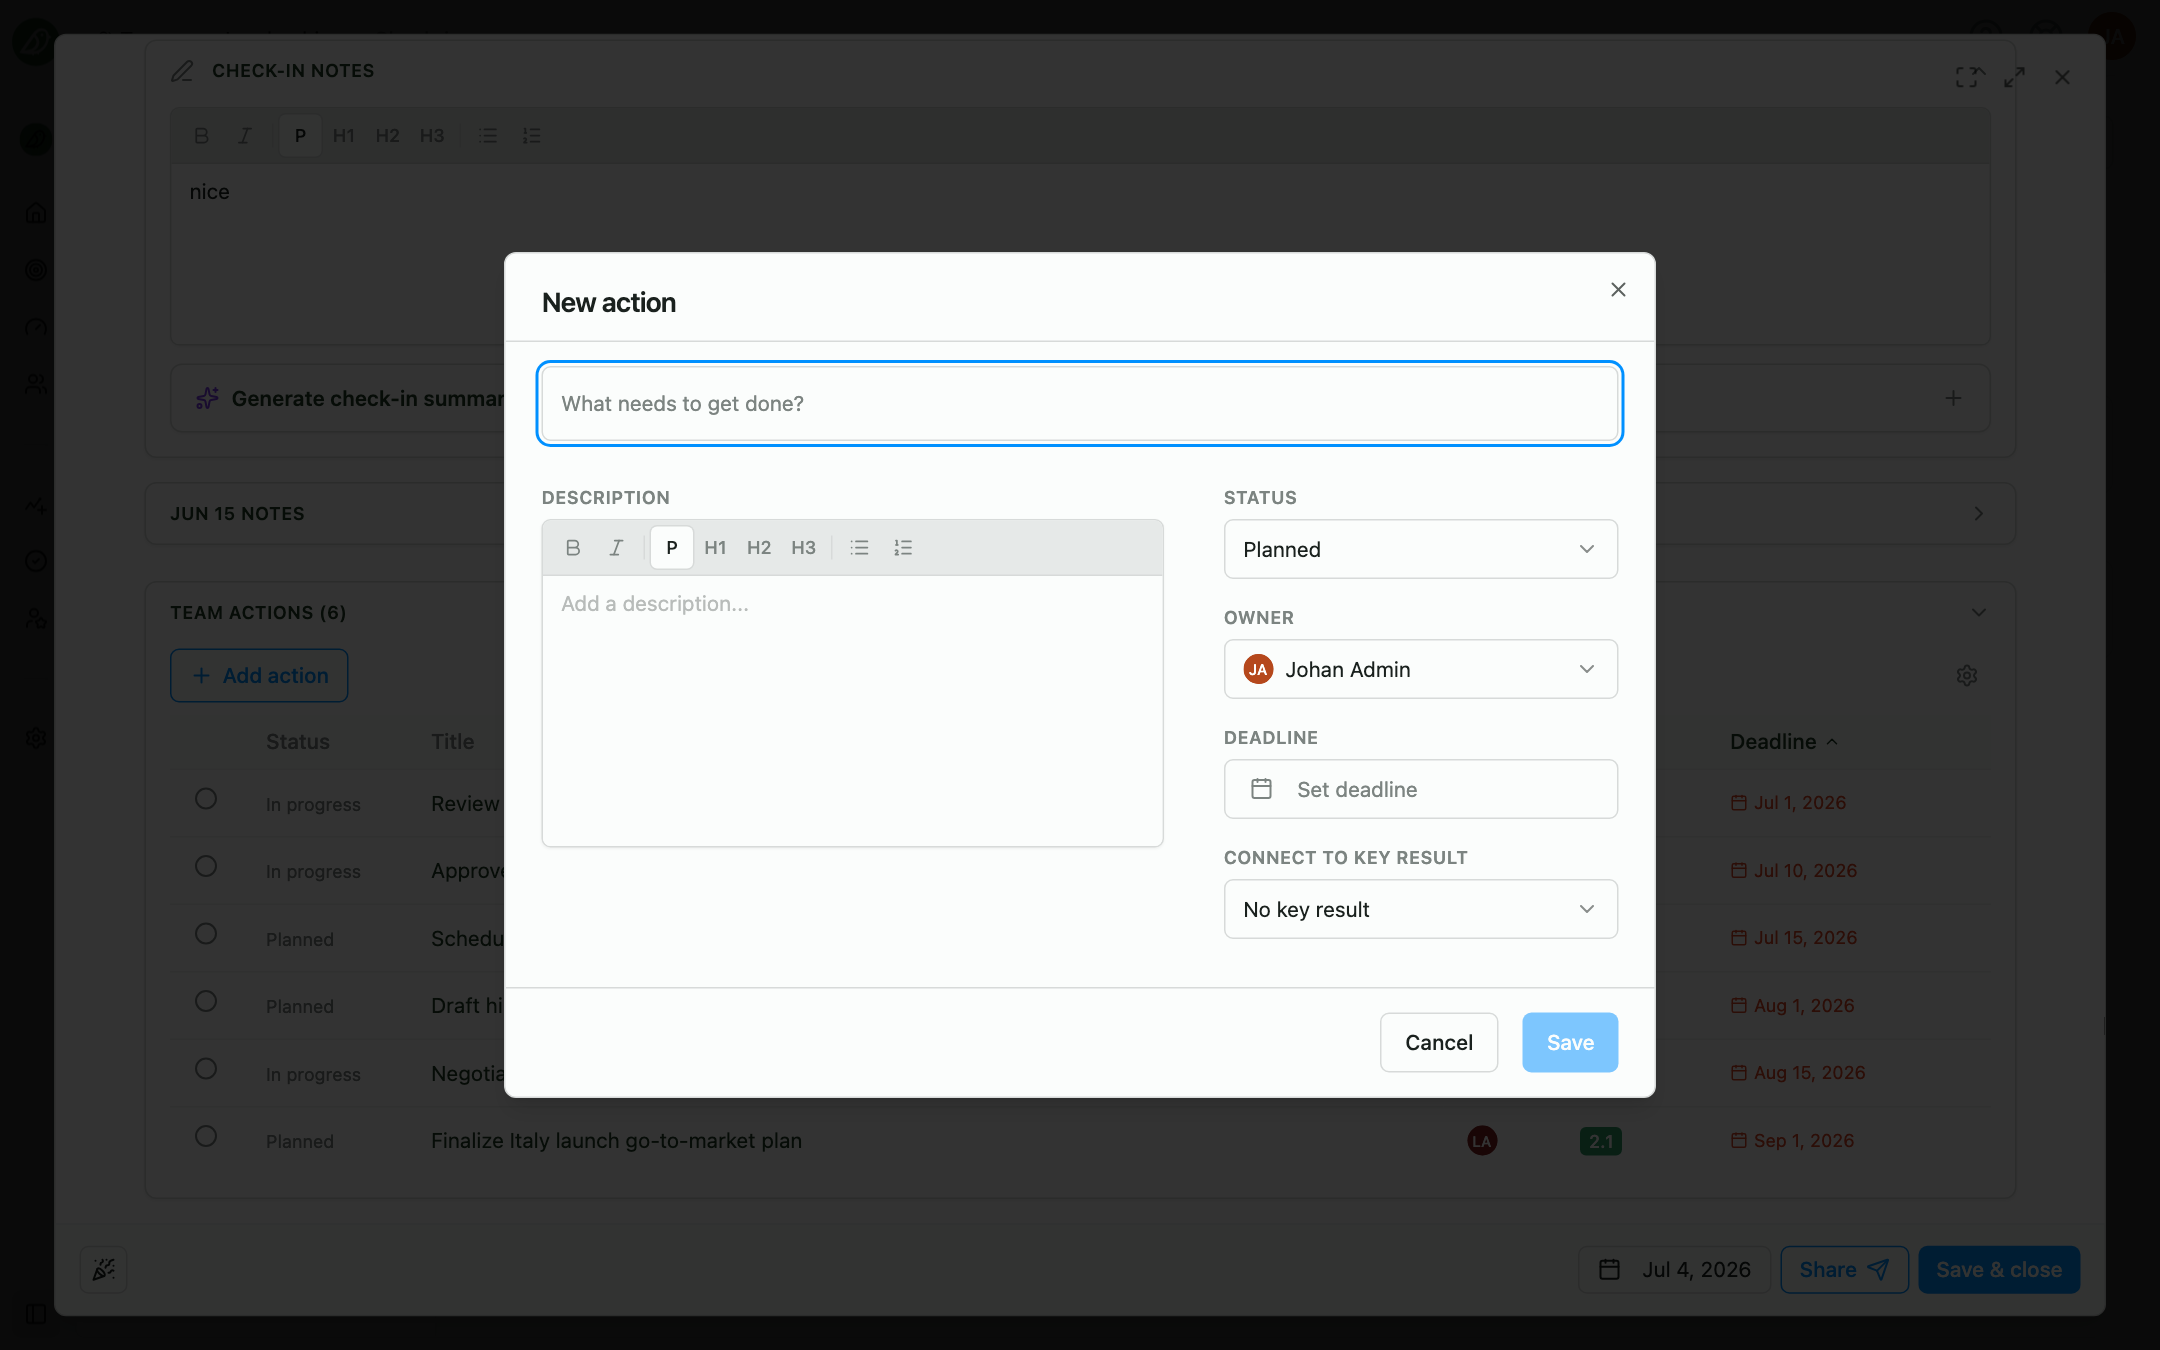
Task: Focus the What needs to get done field
Action: click(1080, 404)
